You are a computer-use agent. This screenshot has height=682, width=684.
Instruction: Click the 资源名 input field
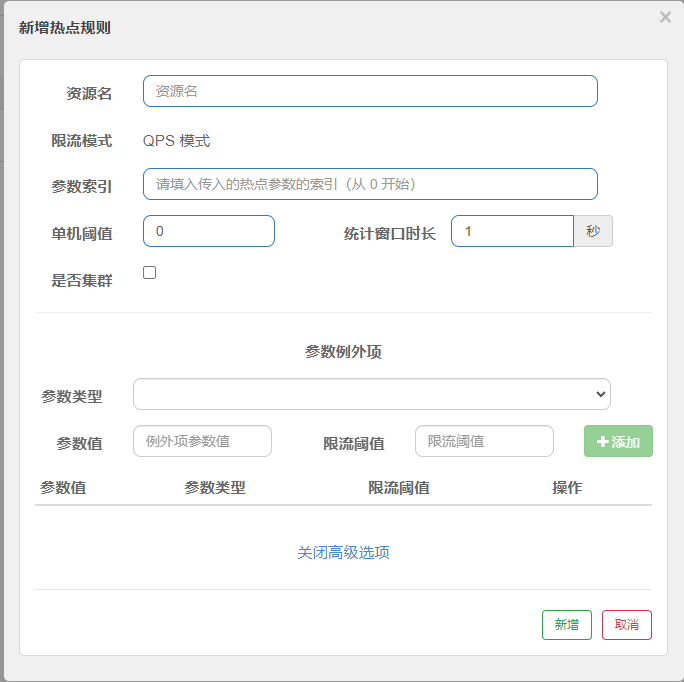(370, 91)
